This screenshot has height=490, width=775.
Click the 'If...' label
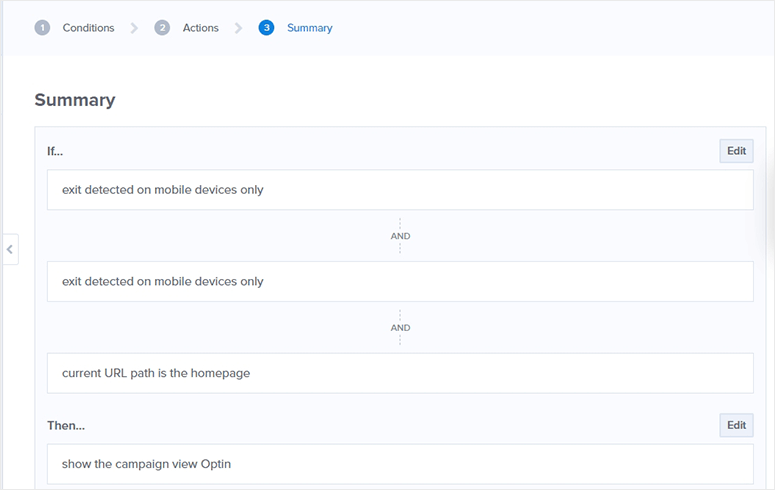click(x=55, y=151)
